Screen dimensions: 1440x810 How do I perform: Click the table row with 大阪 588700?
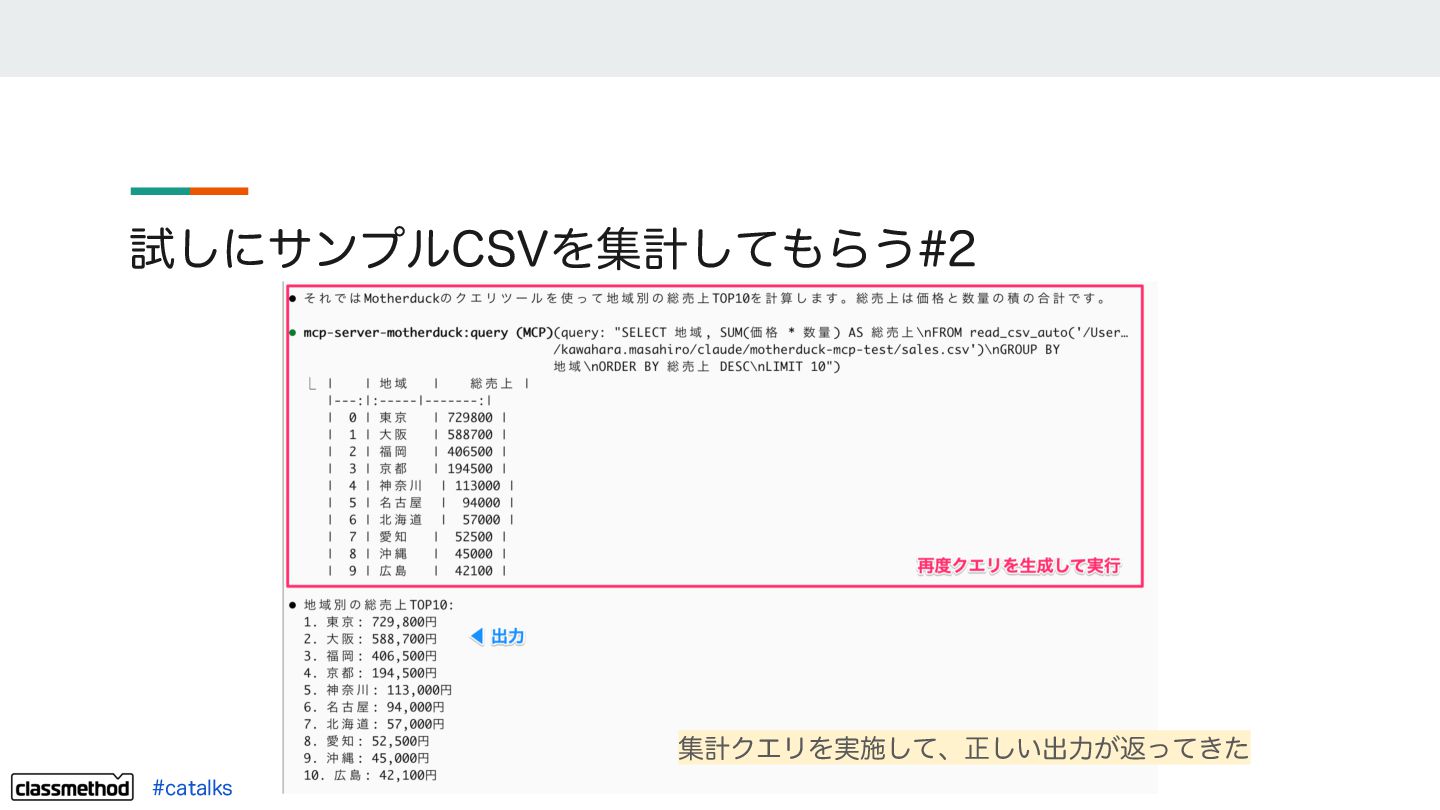click(418, 434)
